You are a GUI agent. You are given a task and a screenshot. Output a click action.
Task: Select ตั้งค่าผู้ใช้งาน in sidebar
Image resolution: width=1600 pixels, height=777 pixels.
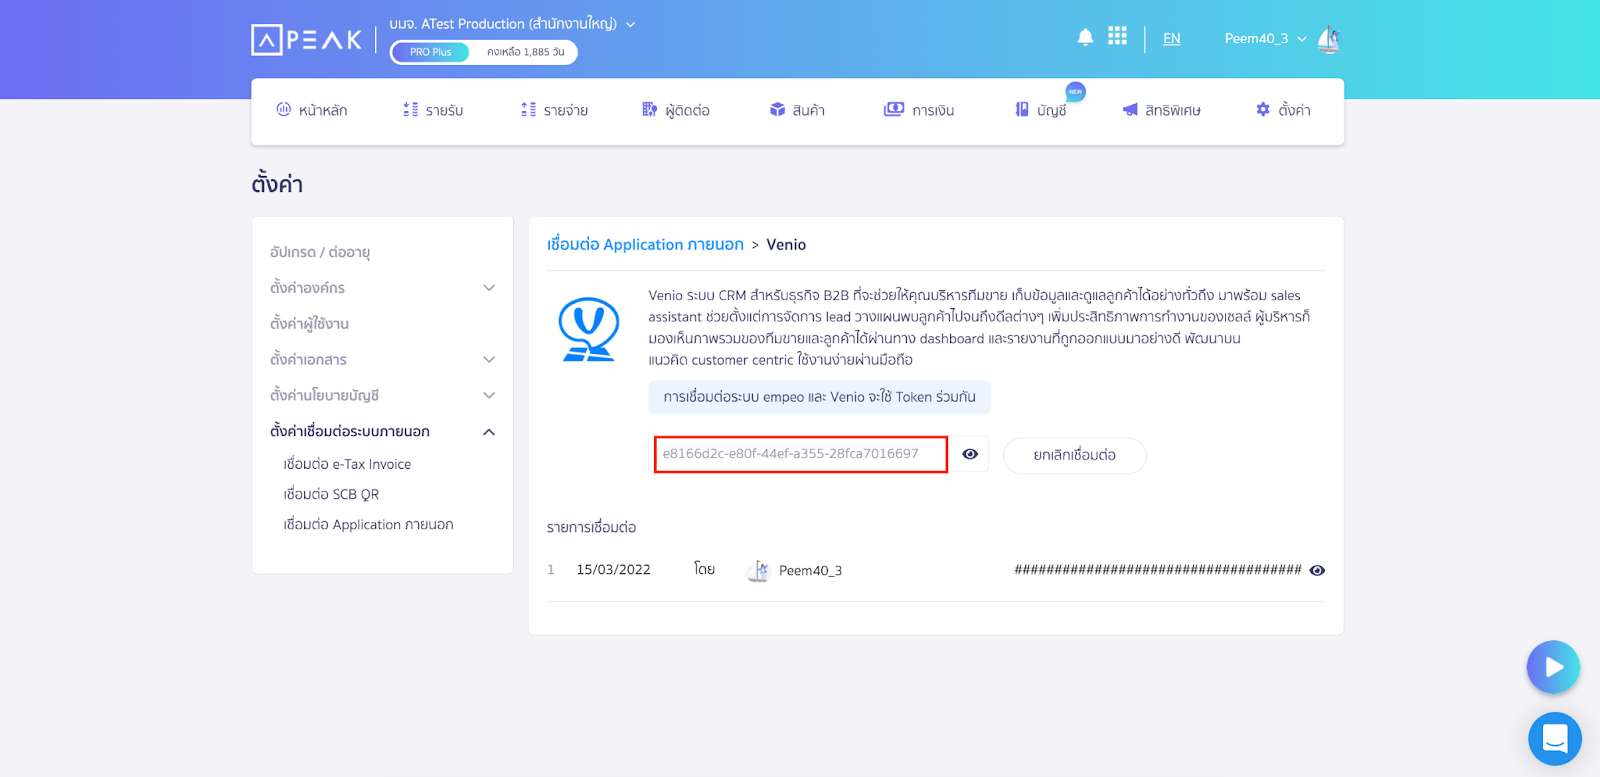309,324
